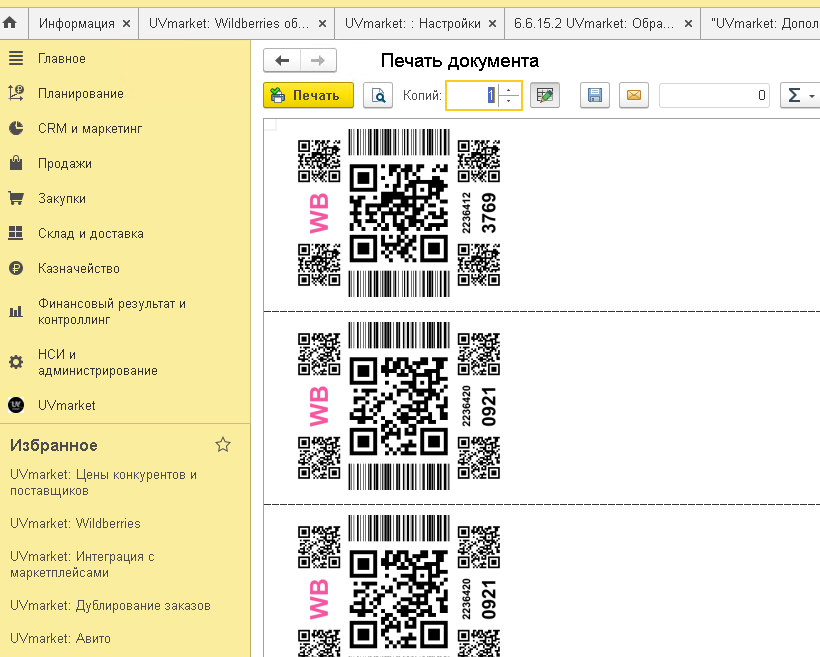
Task: Click the home icon tab
Action: (x=10, y=24)
